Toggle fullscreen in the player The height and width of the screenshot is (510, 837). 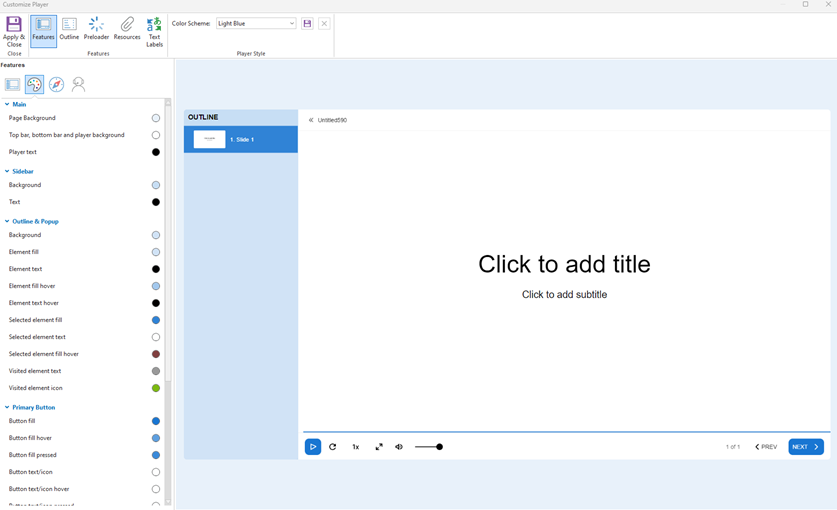click(x=379, y=447)
